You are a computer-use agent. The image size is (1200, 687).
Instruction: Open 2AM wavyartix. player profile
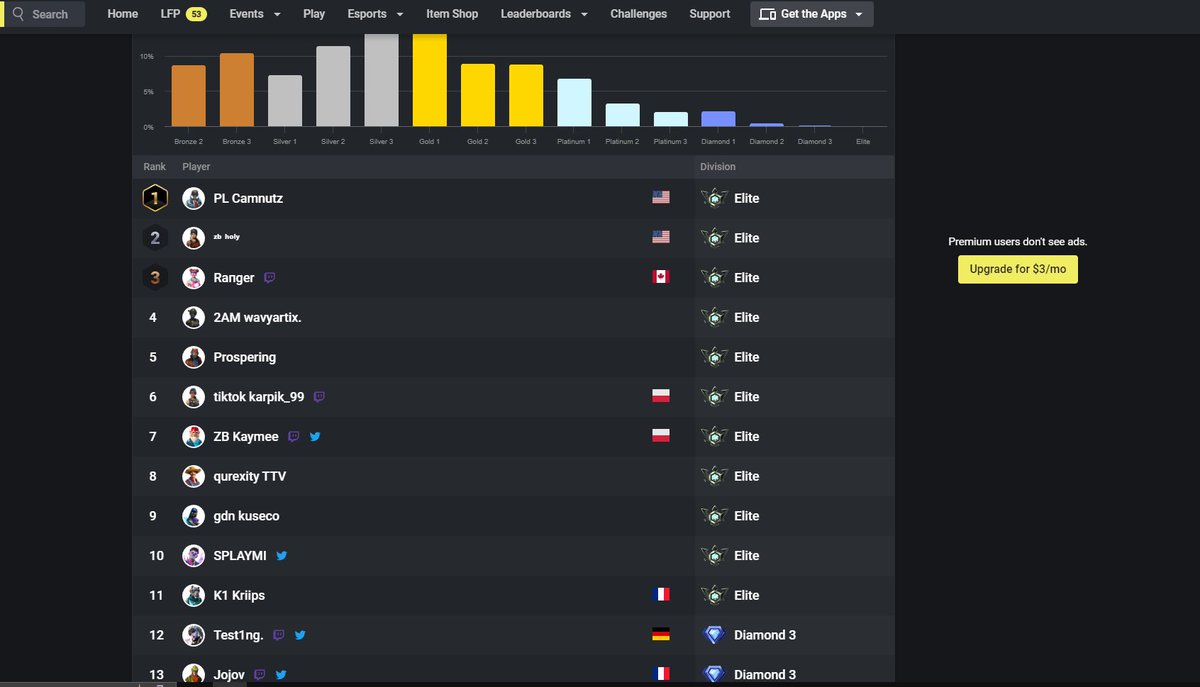[x=257, y=317]
